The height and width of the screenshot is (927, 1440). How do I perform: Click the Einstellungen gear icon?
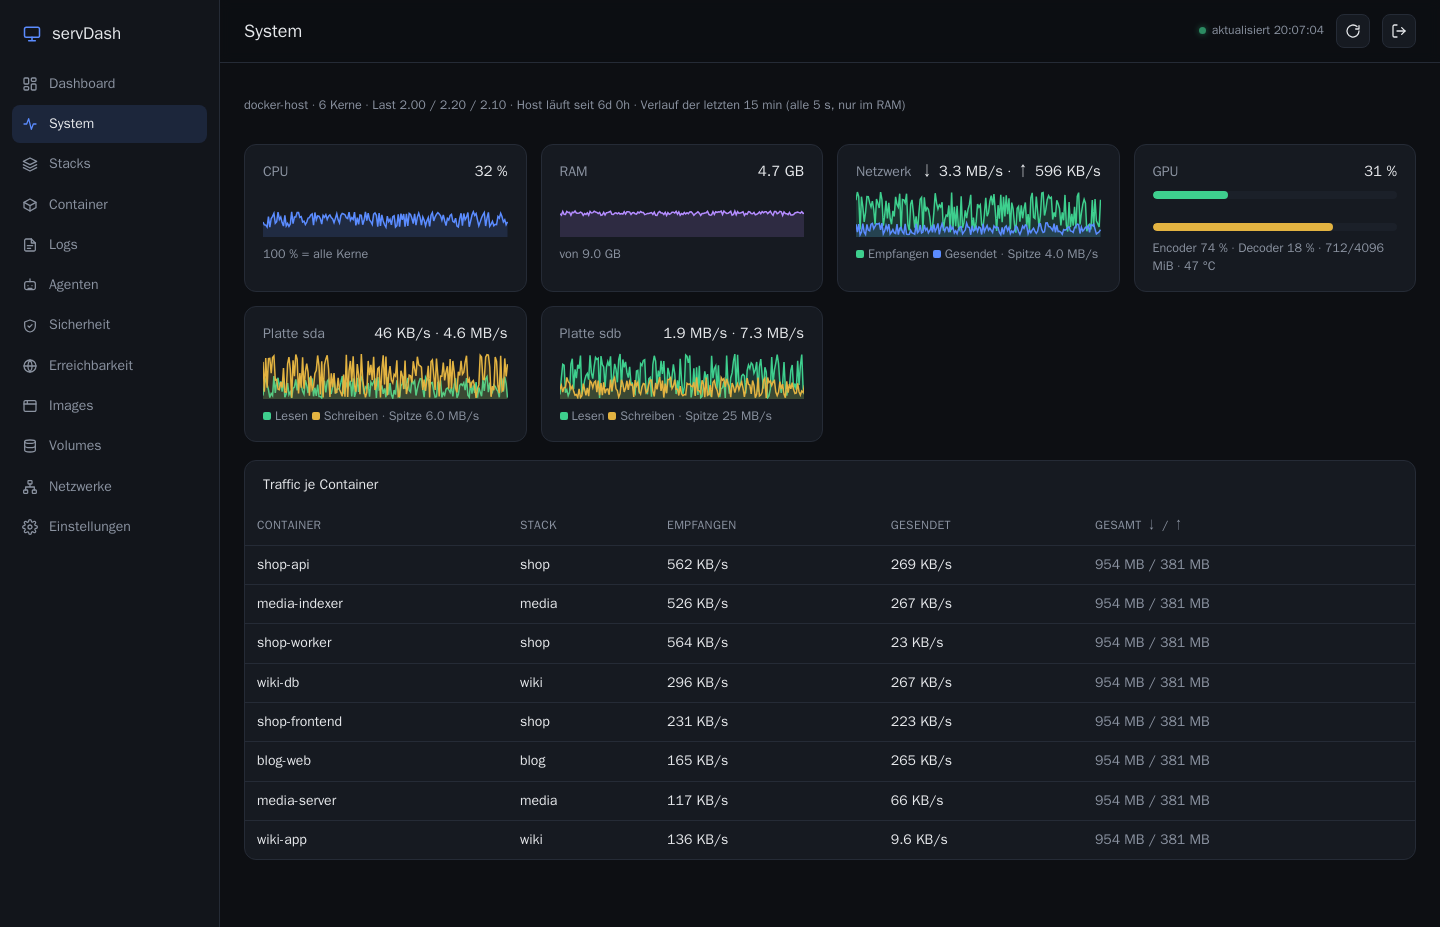pyautogui.click(x=30, y=527)
